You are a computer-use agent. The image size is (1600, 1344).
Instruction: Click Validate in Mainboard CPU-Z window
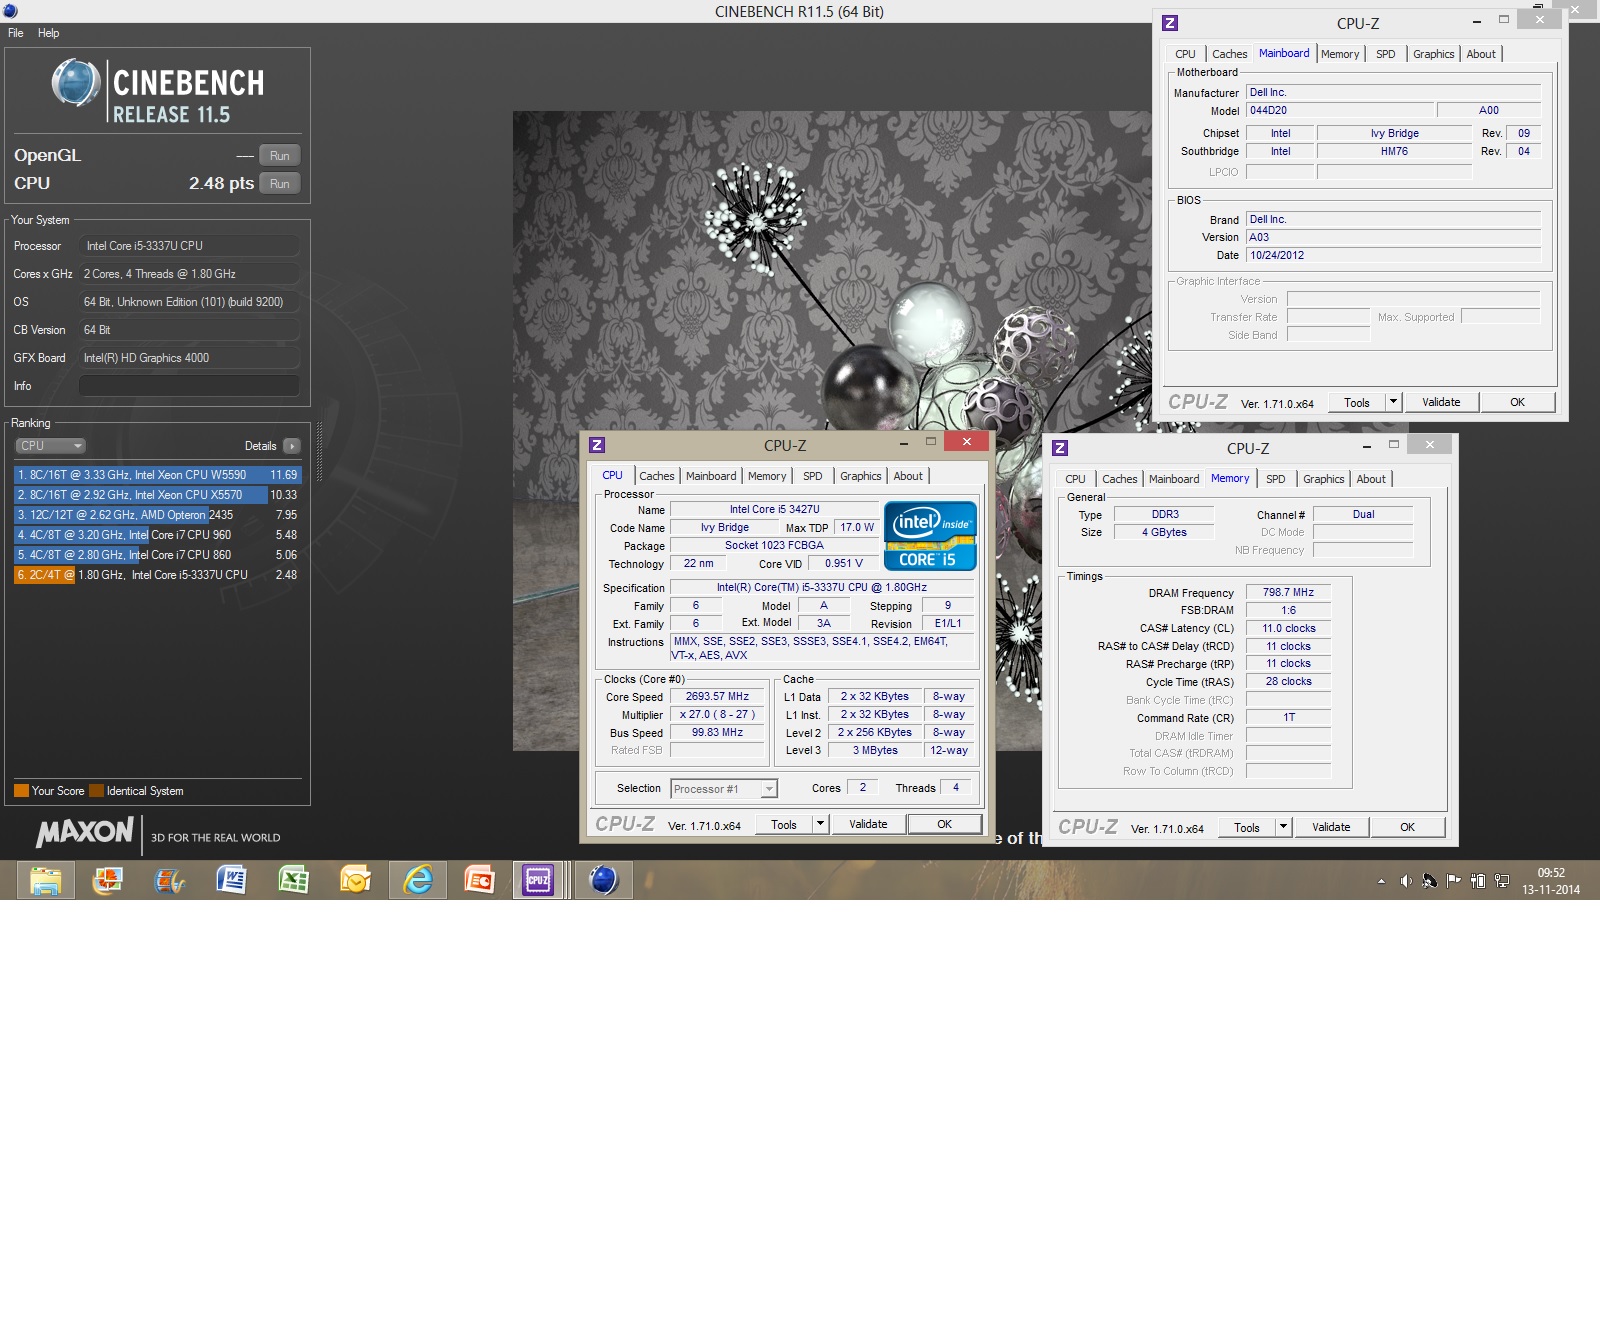pyautogui.click(x=1441, y=402)
